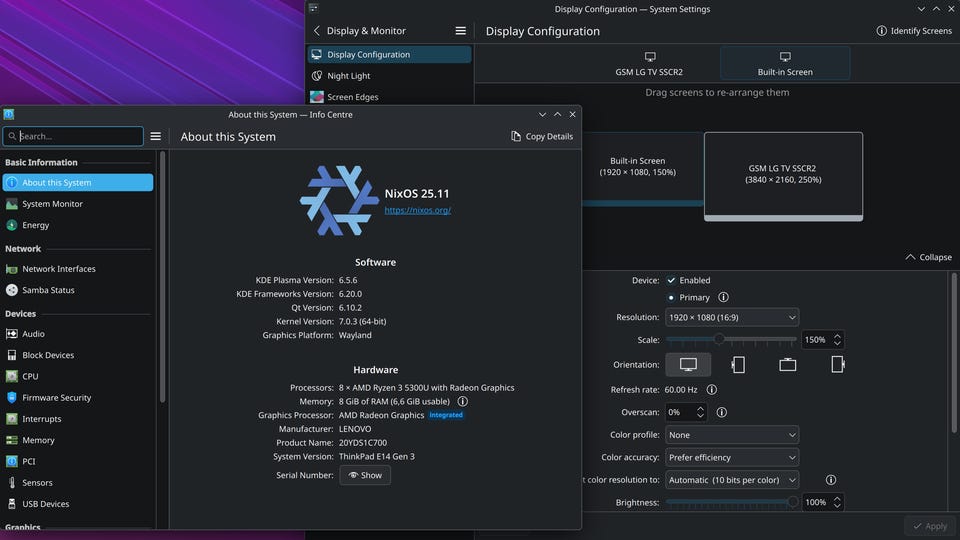
Task: Click memory info icon beside usable RAM
Action: coord(463,402)
